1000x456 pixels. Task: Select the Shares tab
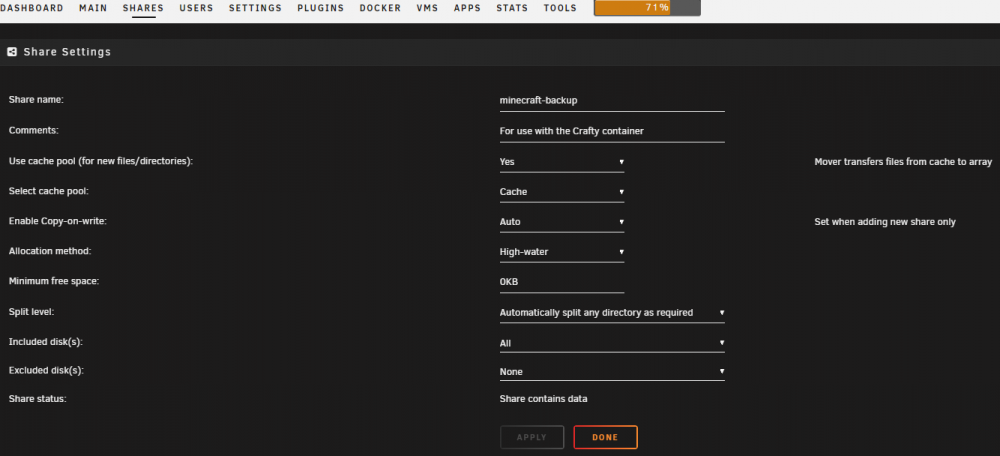coord(143,8)
